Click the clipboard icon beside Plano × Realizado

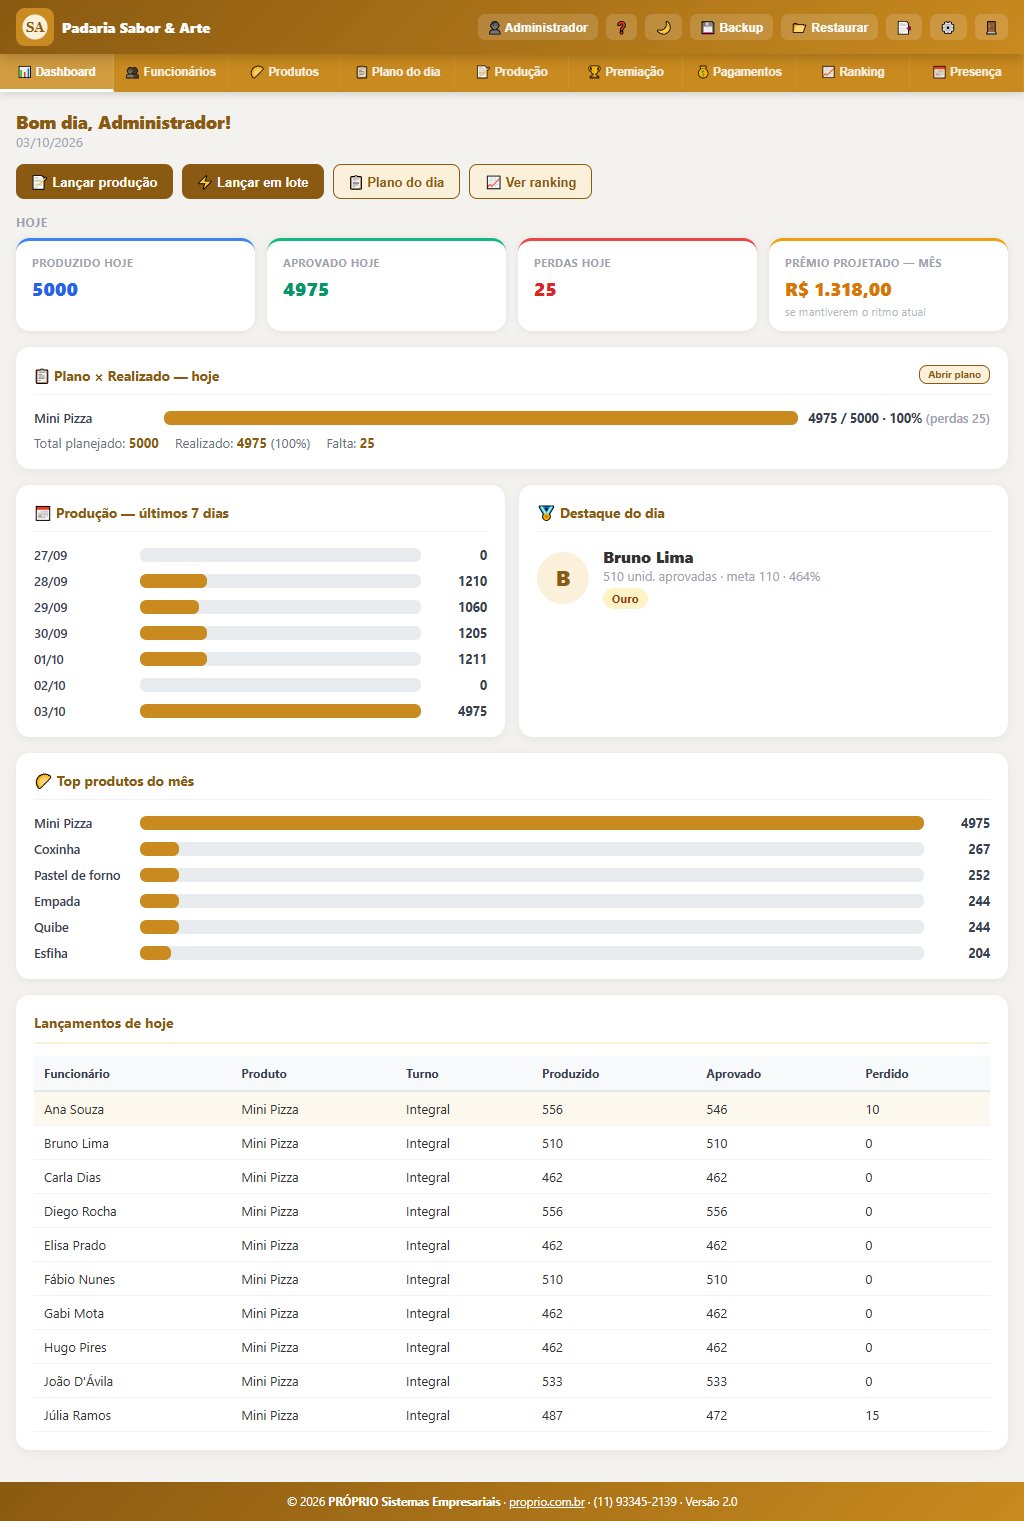(x=42, y=376)
